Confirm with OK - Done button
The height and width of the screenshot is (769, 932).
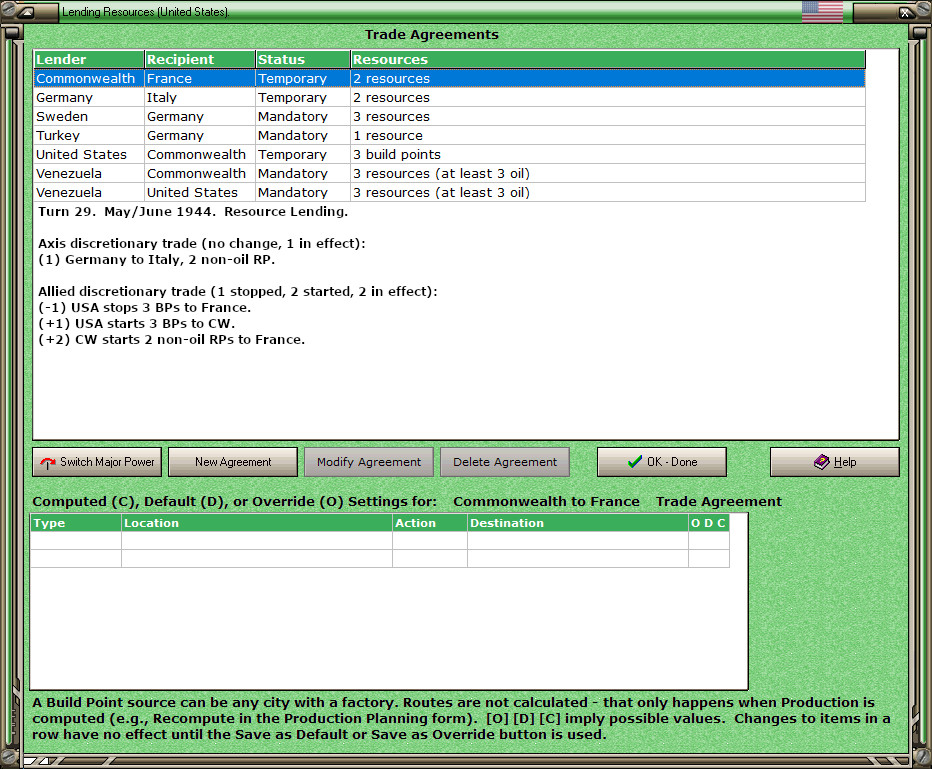pos(662,462)
